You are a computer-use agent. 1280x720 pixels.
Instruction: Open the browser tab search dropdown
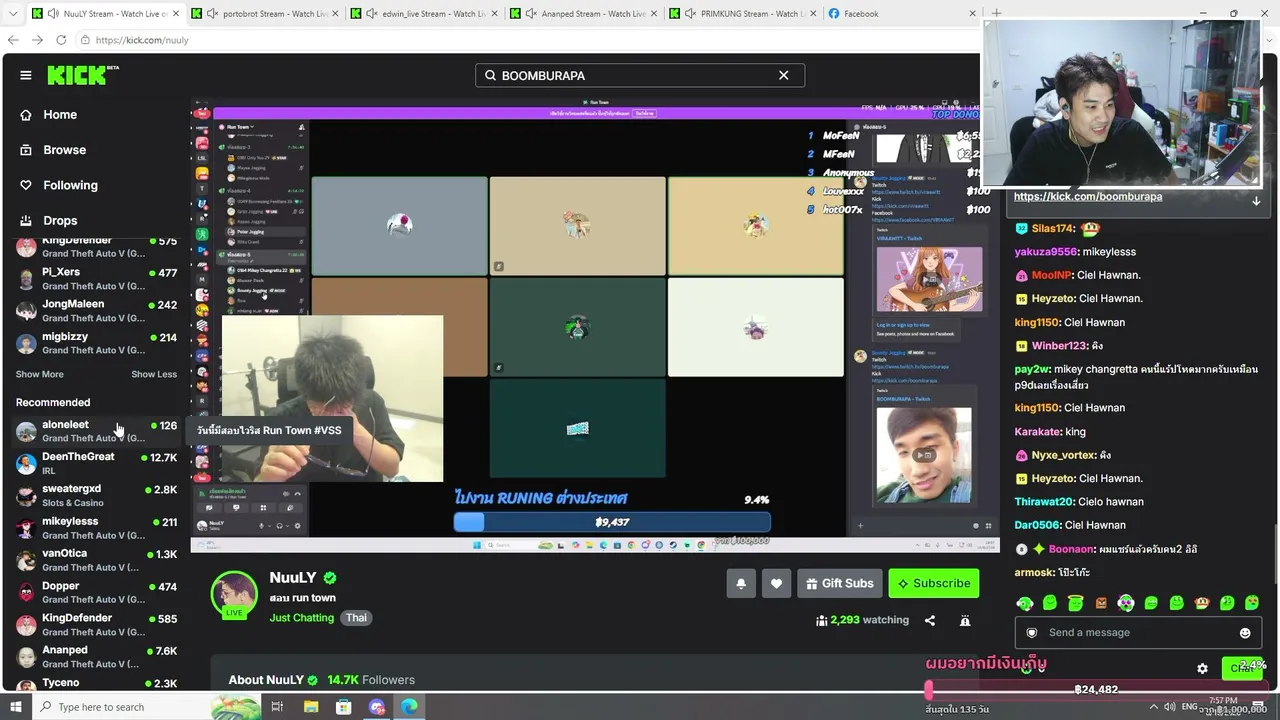tap(11, 14)
